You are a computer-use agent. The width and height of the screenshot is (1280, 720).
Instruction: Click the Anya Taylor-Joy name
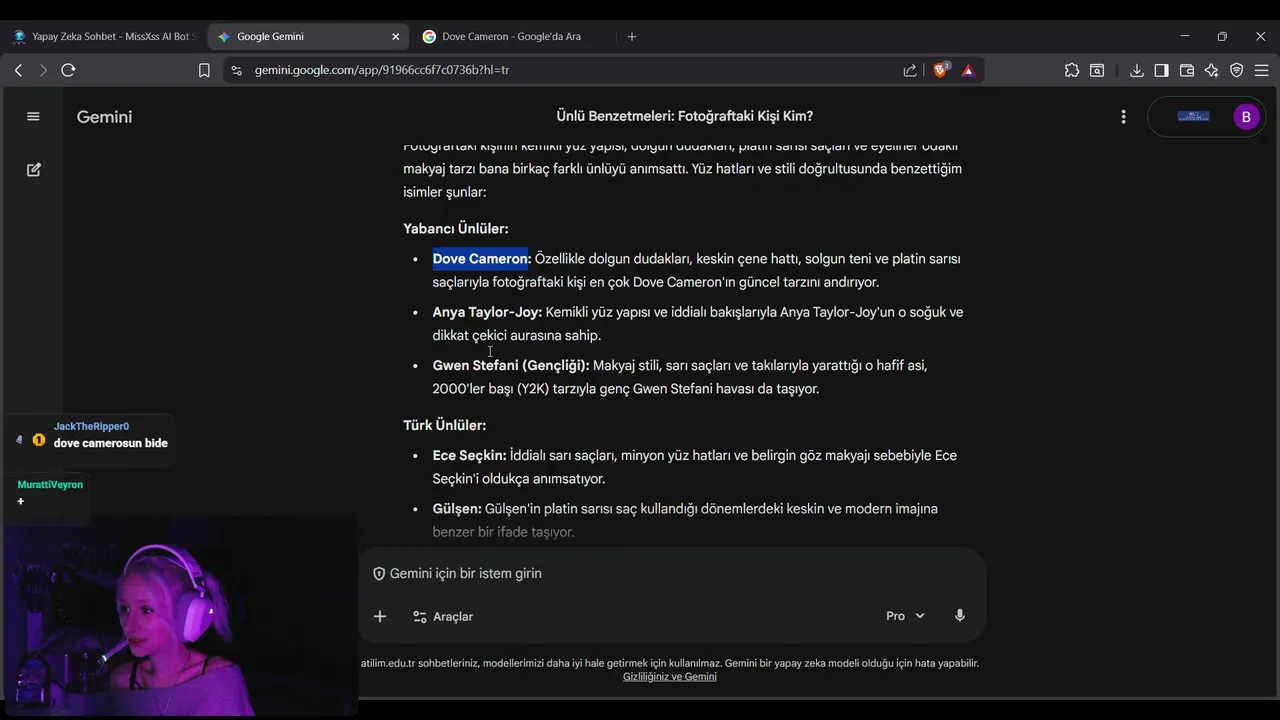pos(487,312)
